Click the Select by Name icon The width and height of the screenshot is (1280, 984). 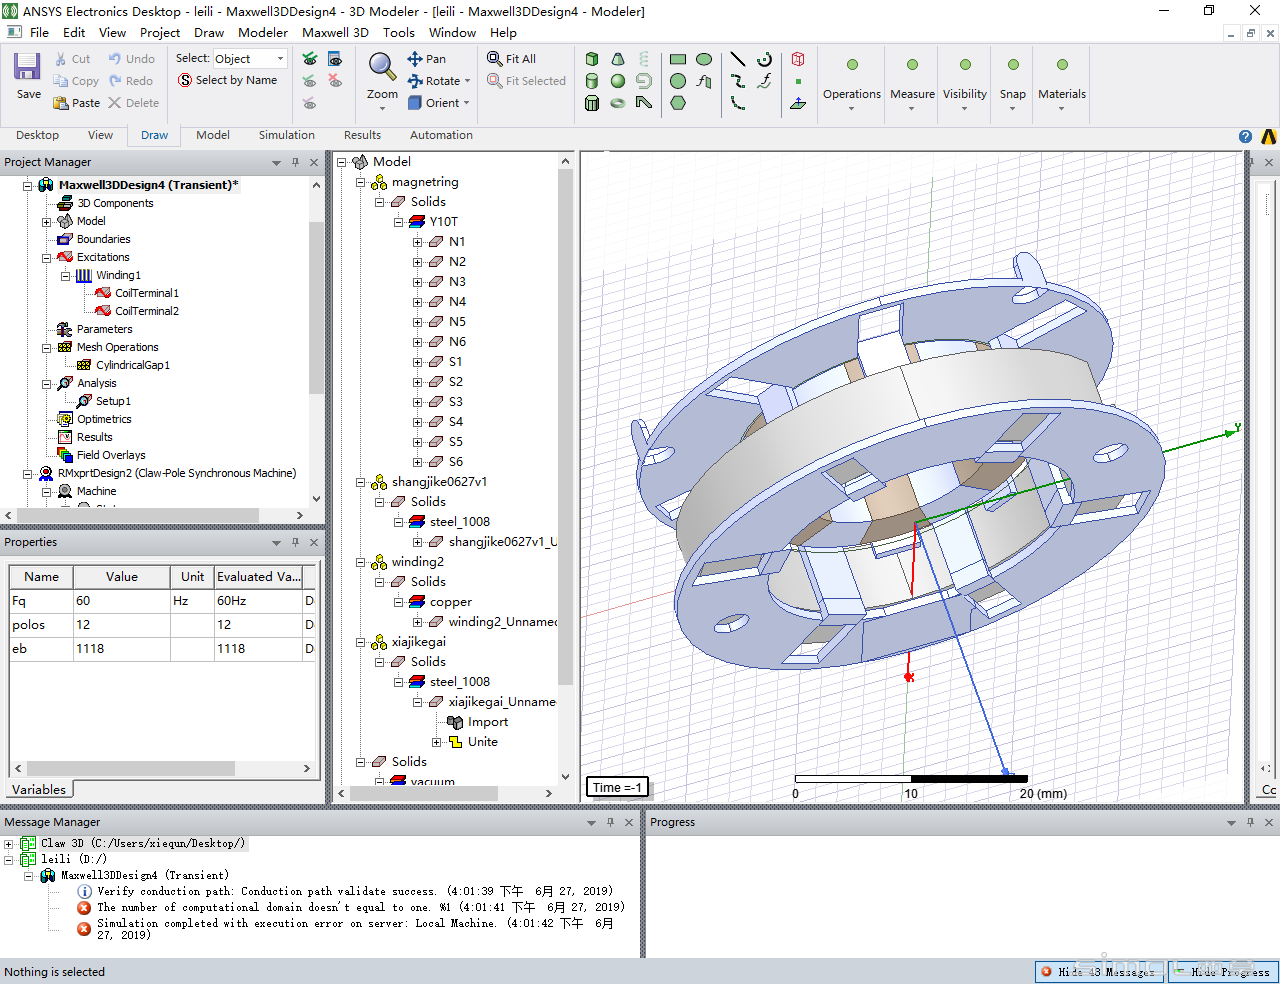coord(185,80)
